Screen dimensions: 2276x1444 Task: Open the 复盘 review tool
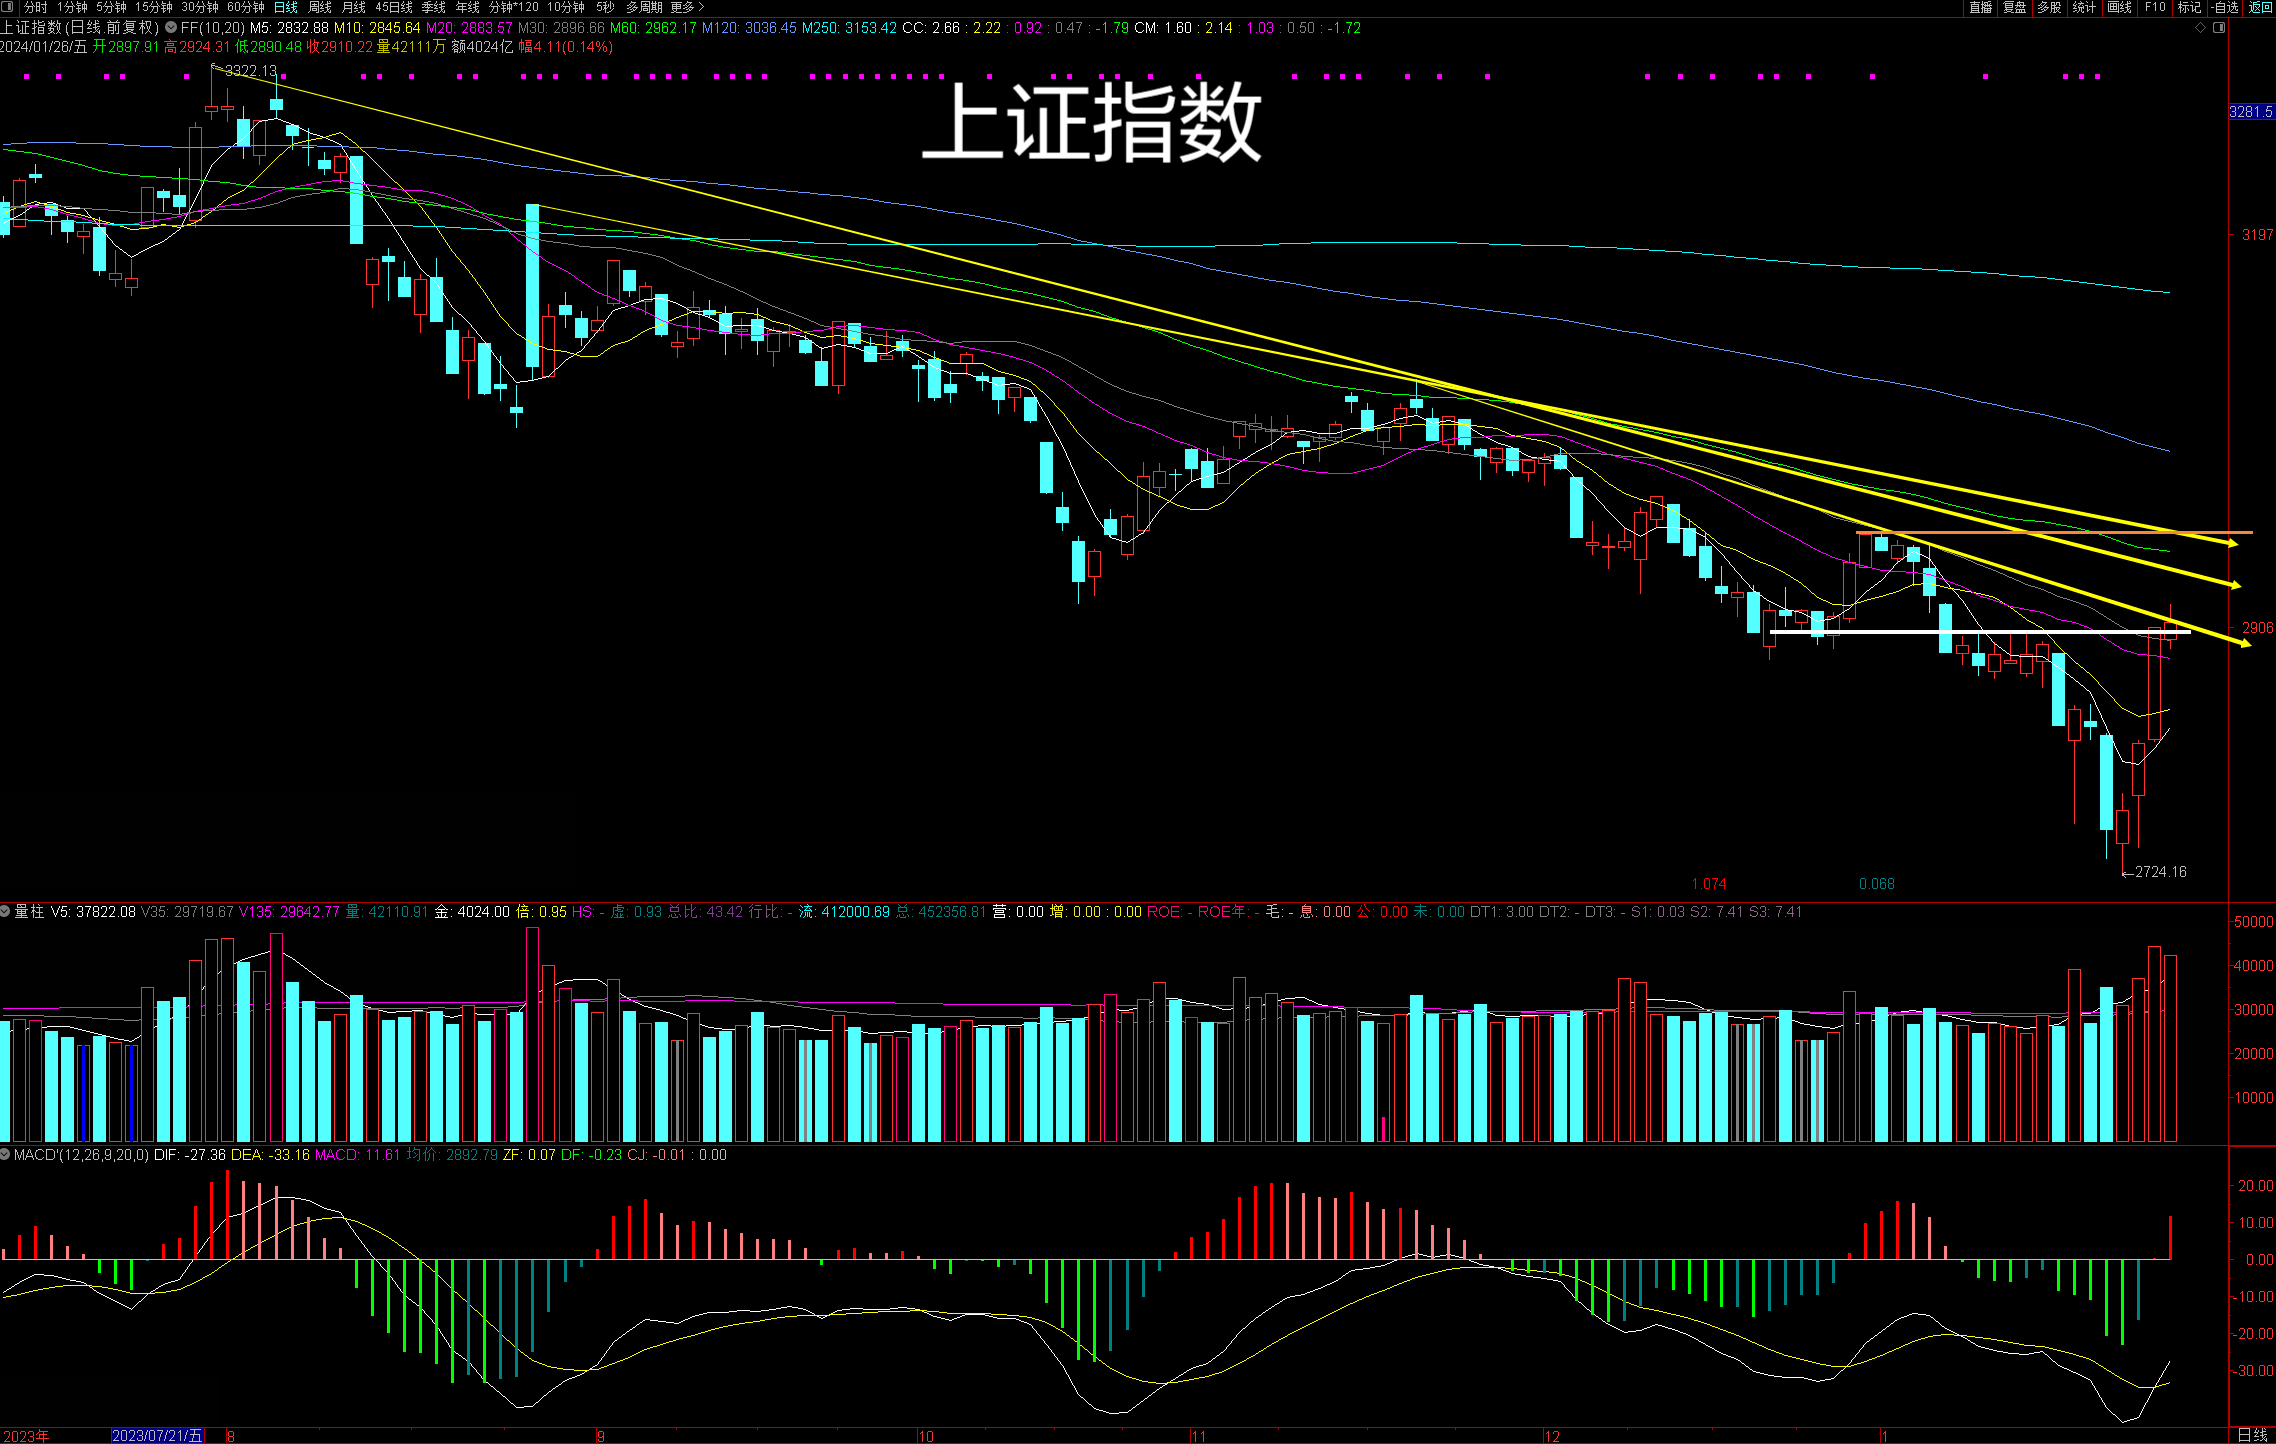point(2014,7)
